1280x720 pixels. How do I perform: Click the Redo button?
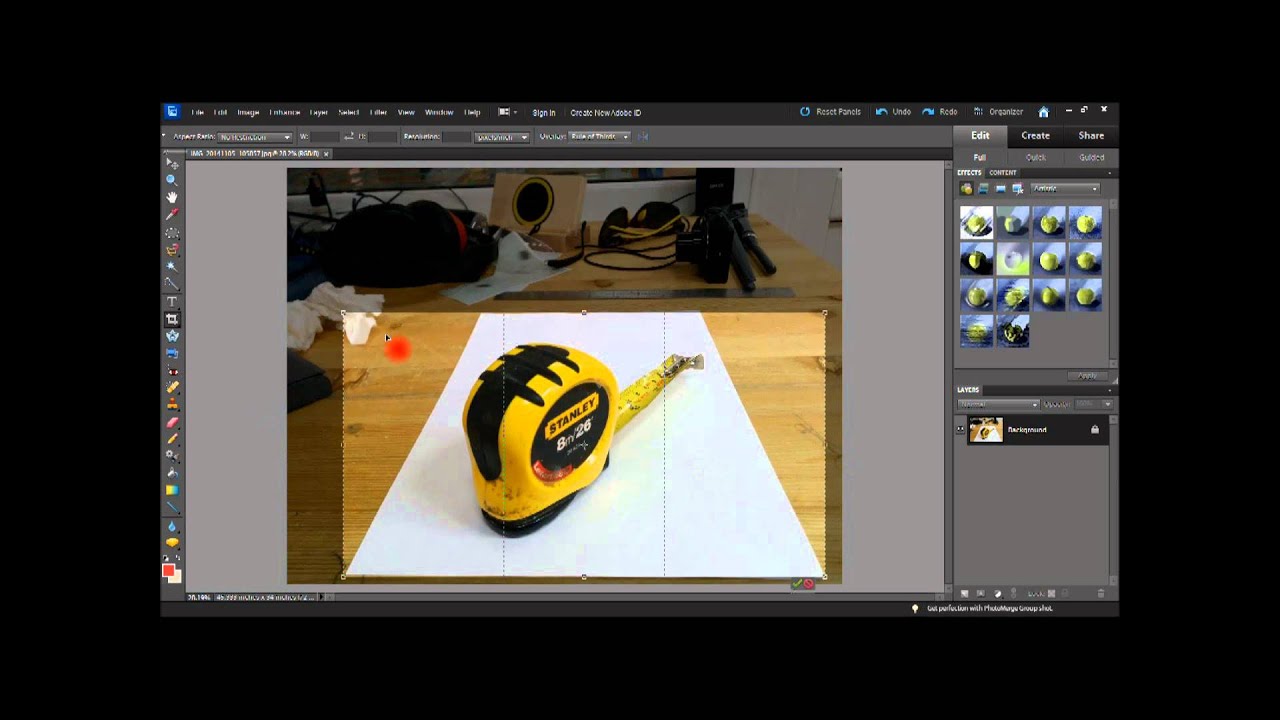[940, 112]
